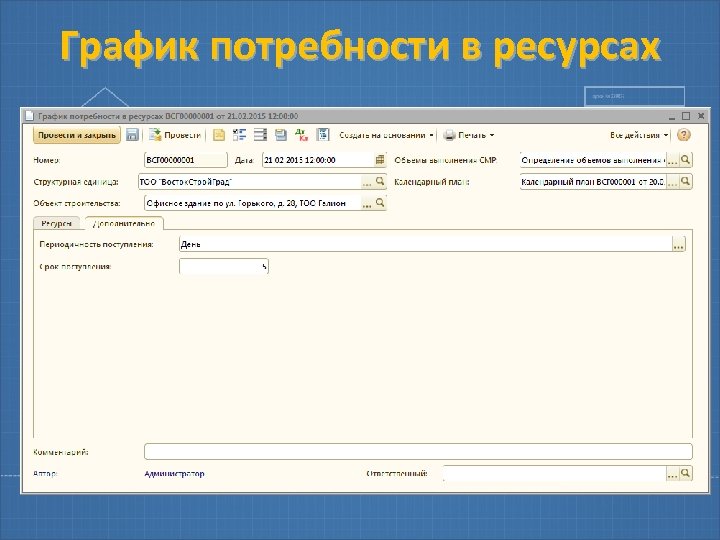Open Объект строительства with magnifier icon
Viewport: 720px width, 540px height.
380,202
